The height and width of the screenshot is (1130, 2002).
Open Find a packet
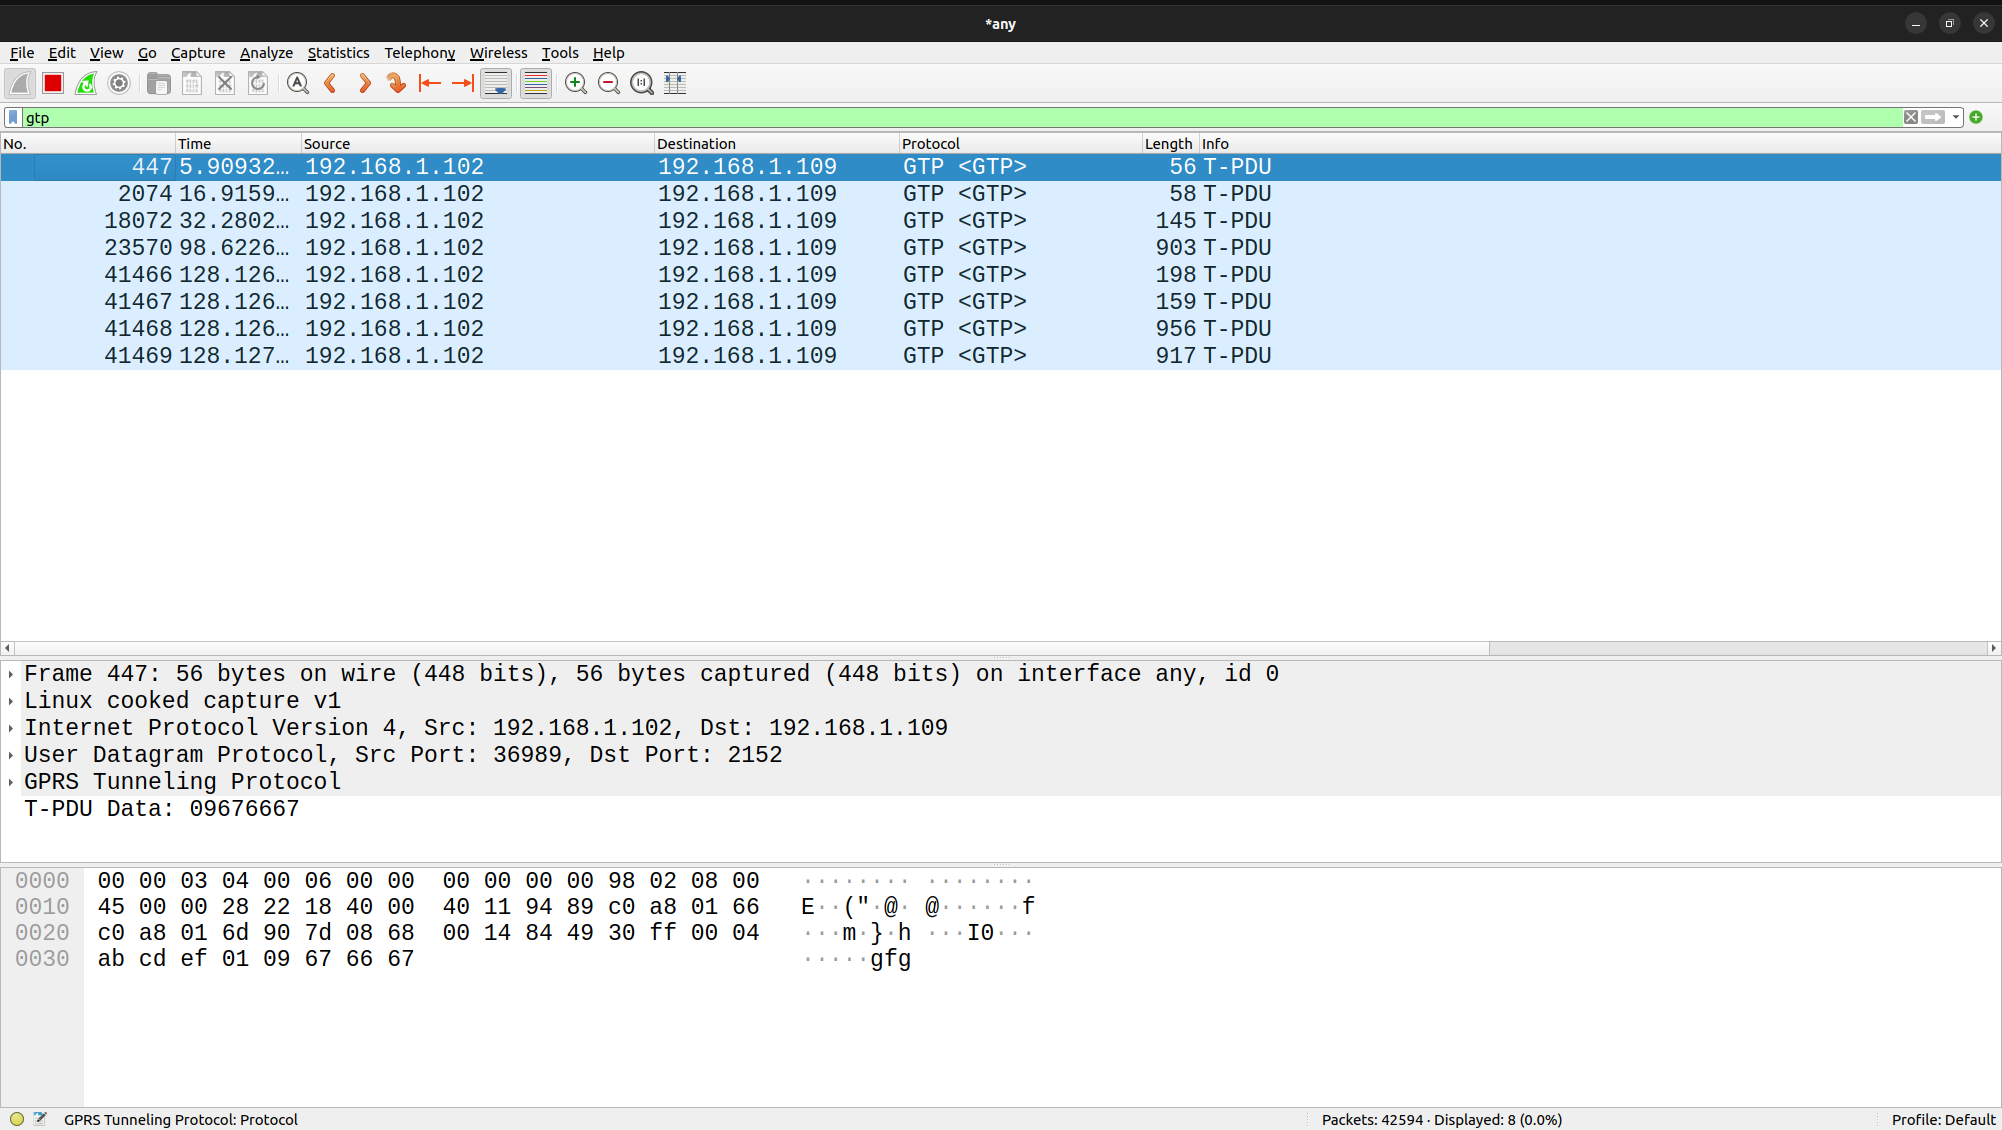click(x=297, y=84)
